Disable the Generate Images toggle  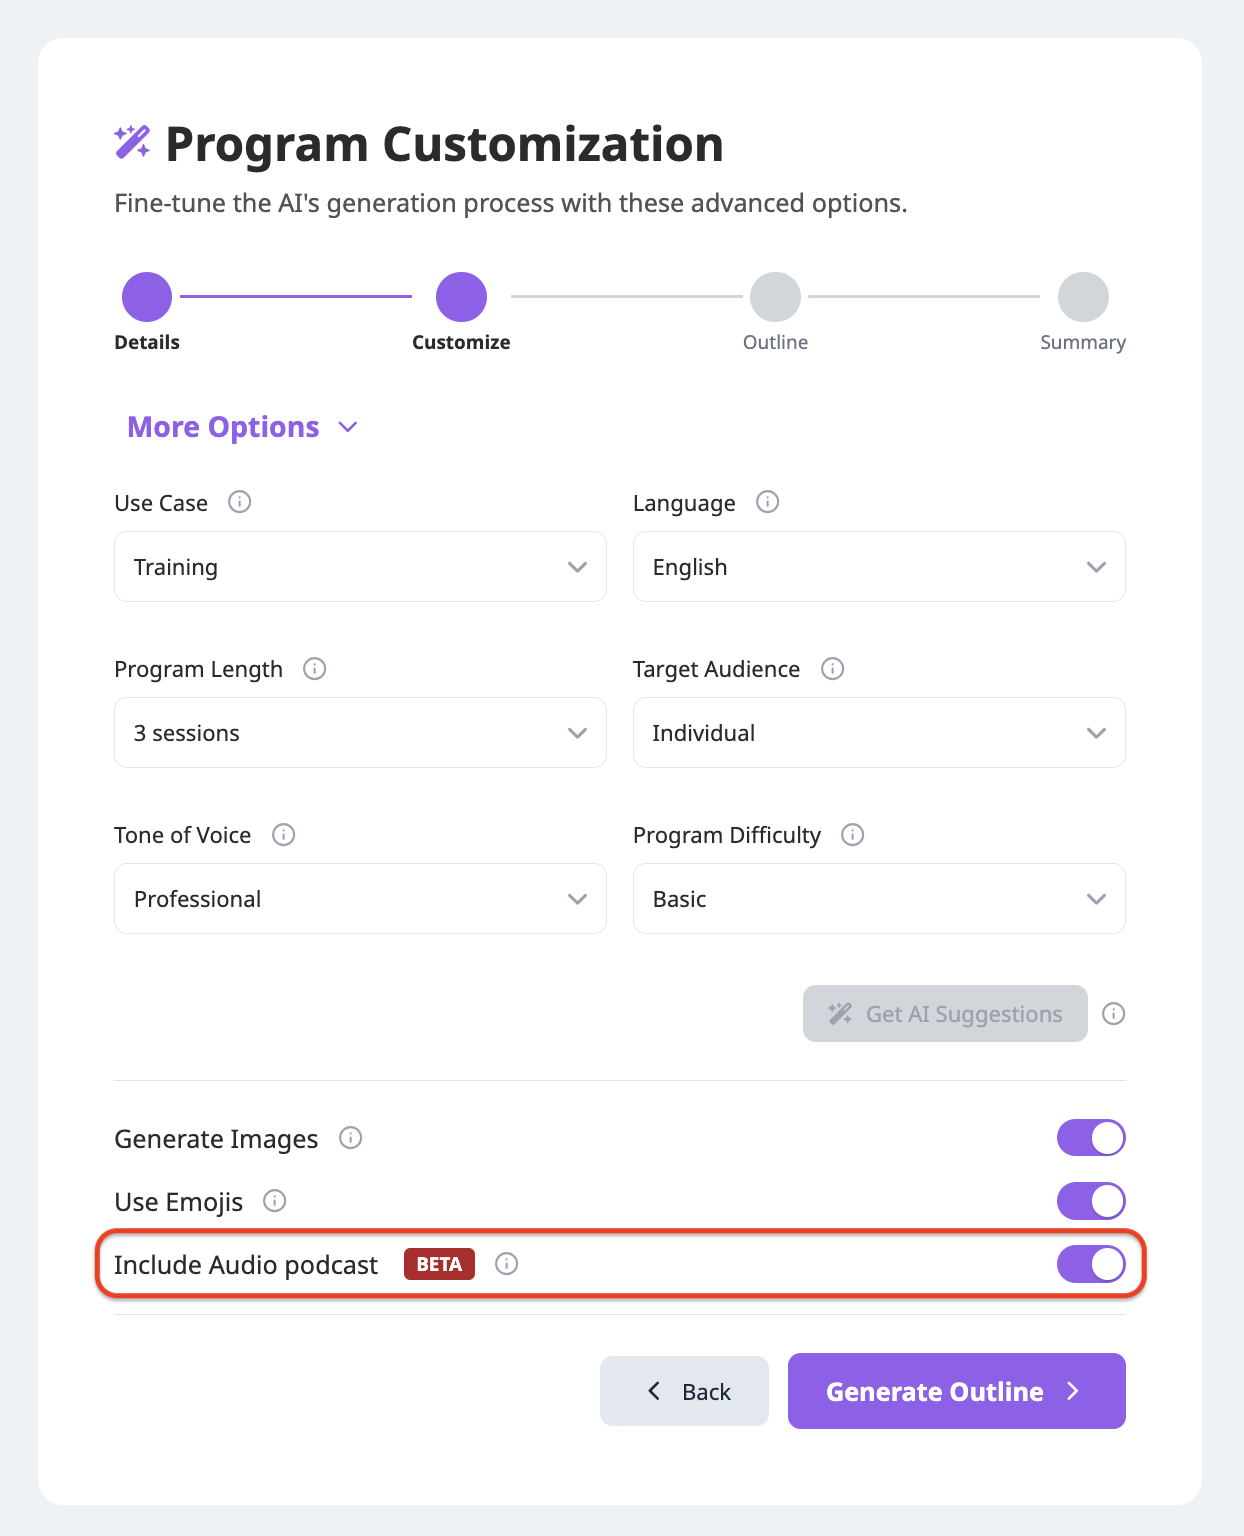1091,1138
